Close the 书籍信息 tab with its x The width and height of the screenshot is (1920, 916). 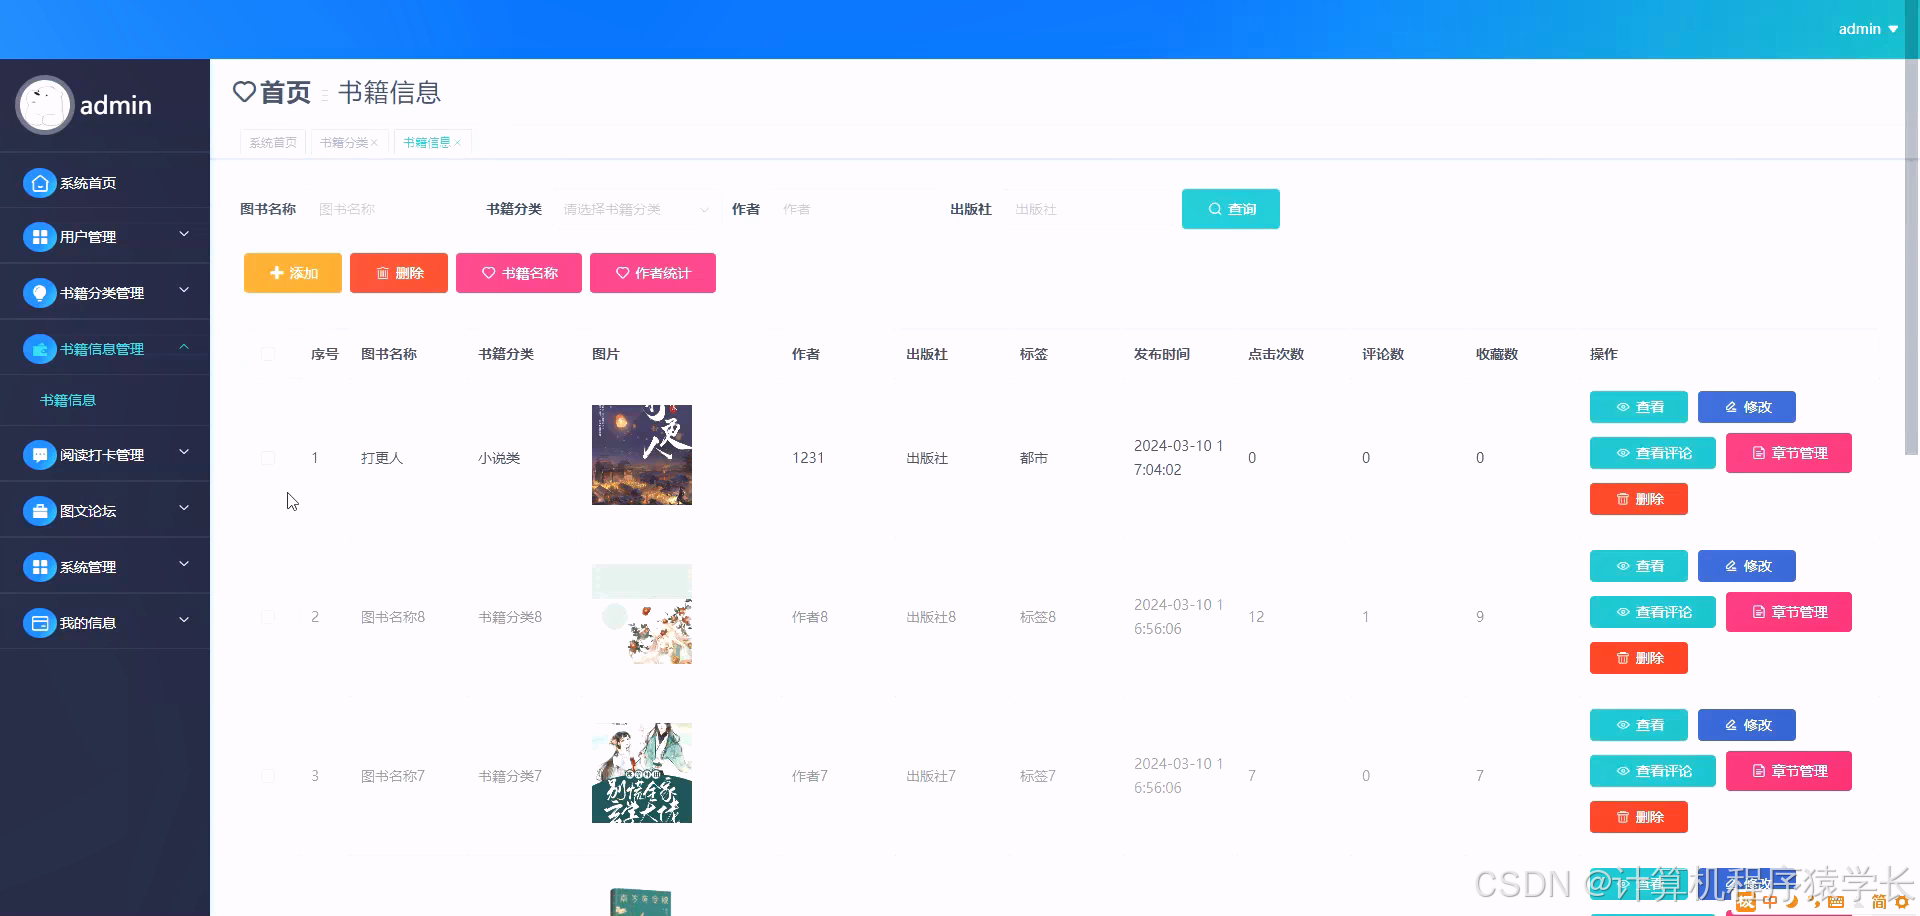tap(458, 143)
